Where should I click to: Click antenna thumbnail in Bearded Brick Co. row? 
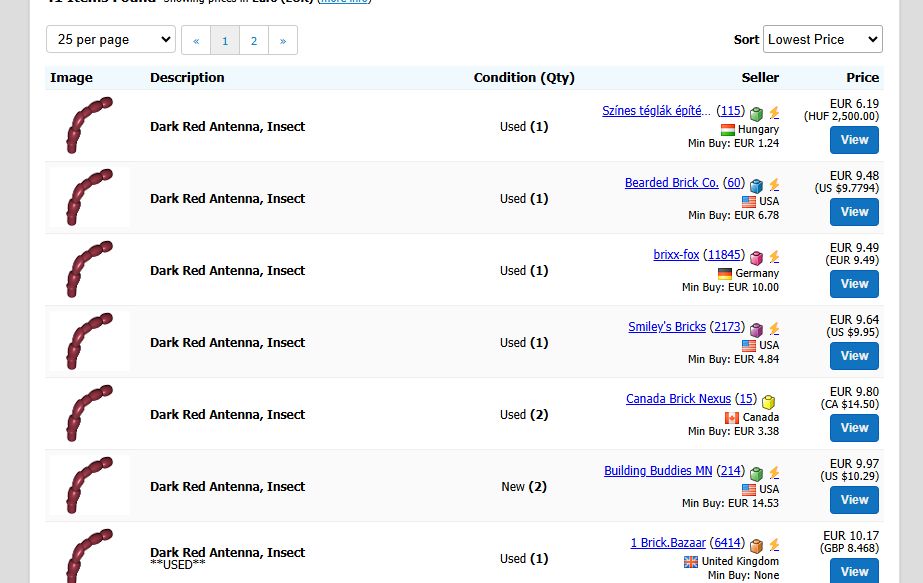(89, 197)
